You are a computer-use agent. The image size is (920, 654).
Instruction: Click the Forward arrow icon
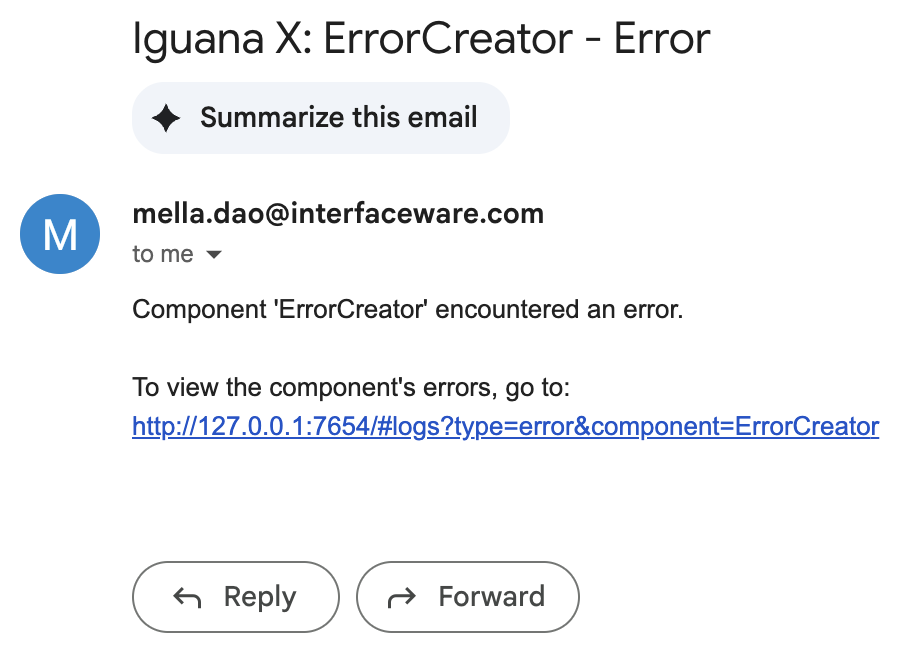(401, 598)
